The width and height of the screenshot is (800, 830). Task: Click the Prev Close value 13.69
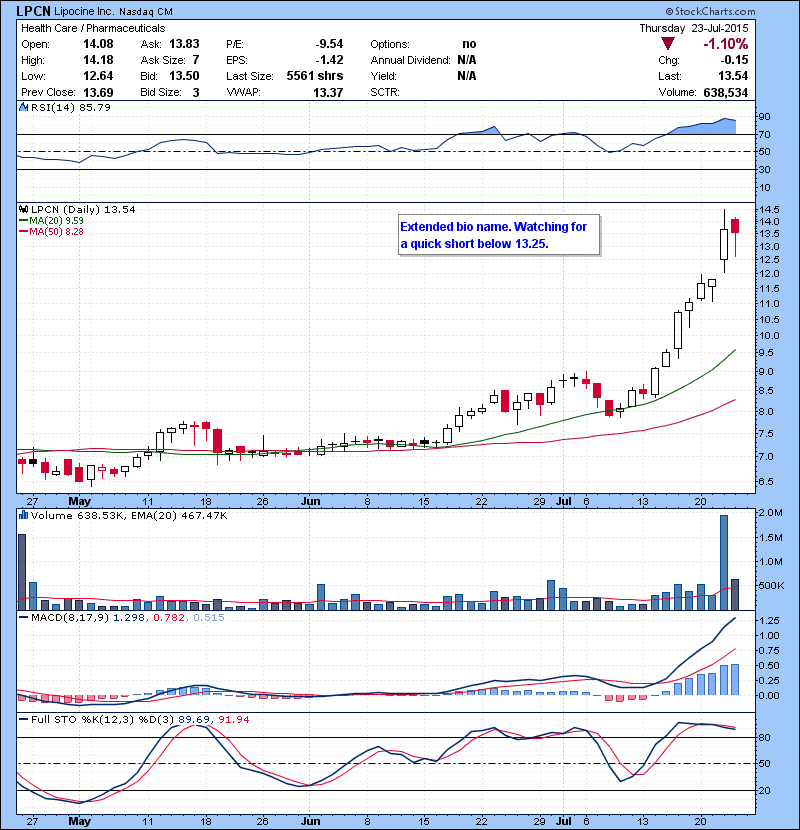(98, 92)
